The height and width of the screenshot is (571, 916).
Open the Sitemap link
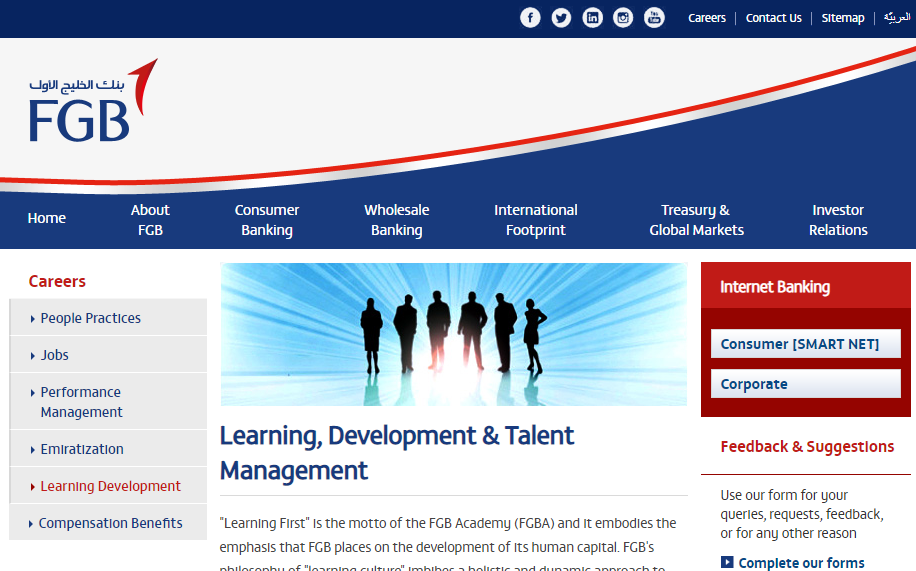point(842,18)
